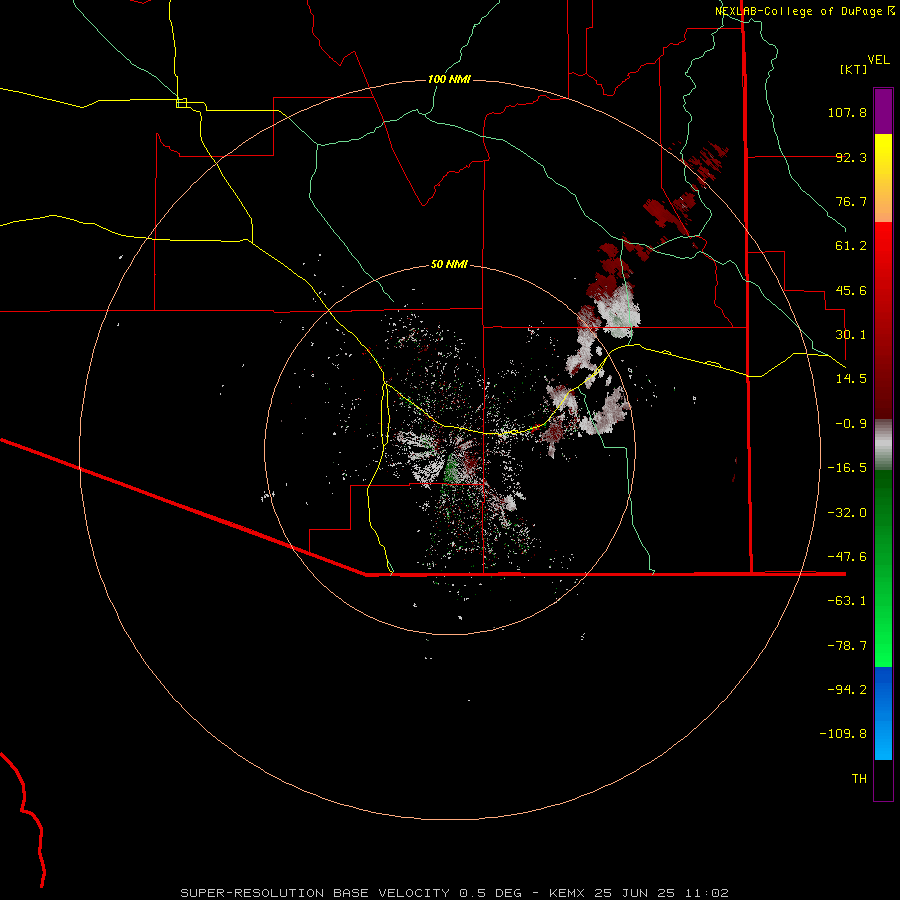The height and width of the screenshot is (900, 900).
Task: Click the [KT] units label
Action: tap(853, 69)
